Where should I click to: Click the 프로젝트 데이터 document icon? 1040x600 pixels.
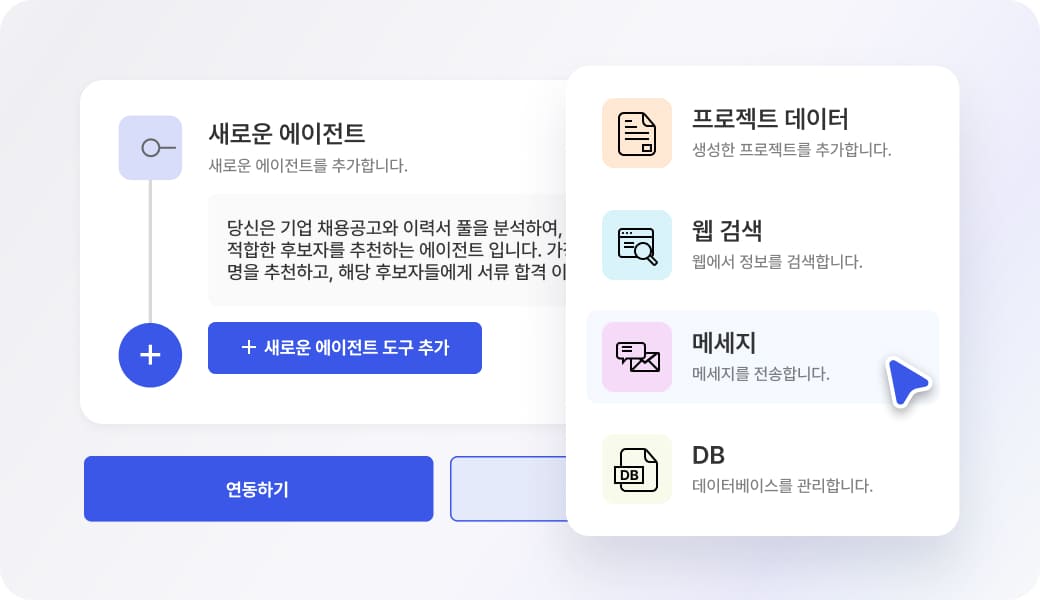(x=637, y=133)
